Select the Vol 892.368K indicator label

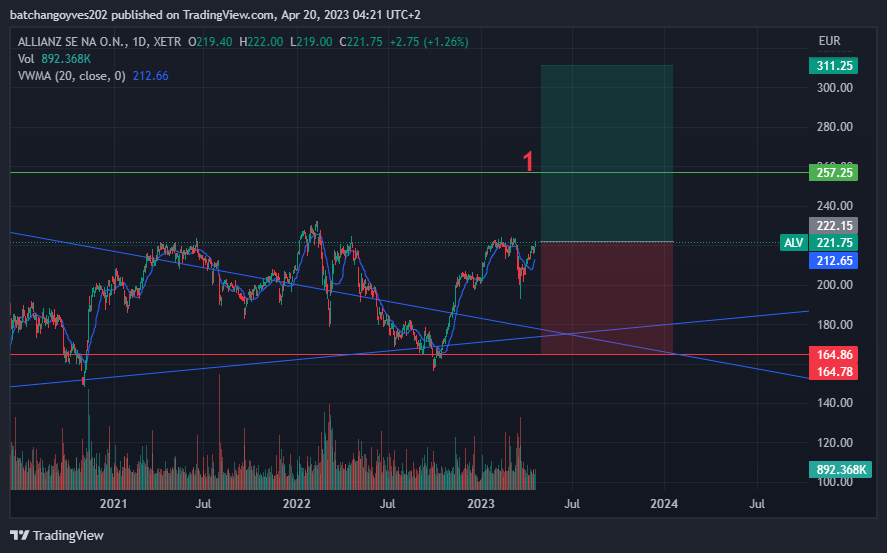click(x=54, y=59)
